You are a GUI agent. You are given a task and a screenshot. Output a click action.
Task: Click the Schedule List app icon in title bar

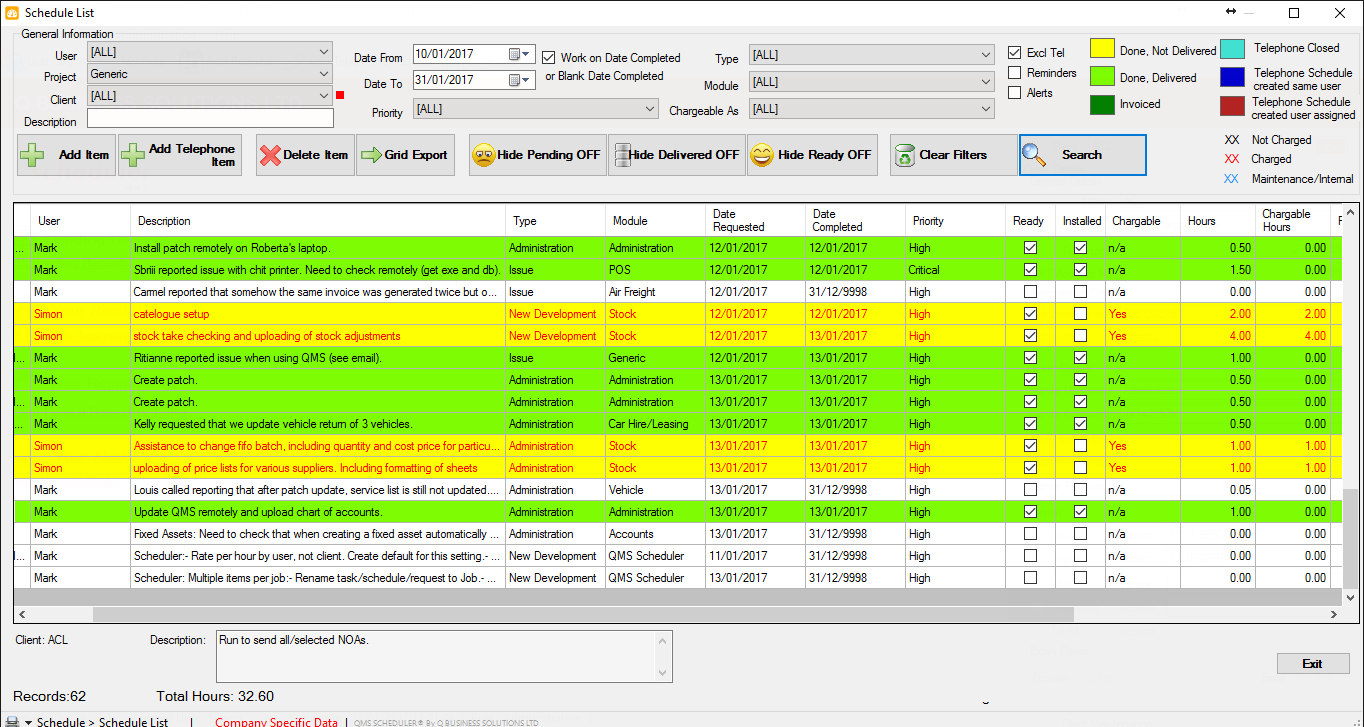coord(12,13)
